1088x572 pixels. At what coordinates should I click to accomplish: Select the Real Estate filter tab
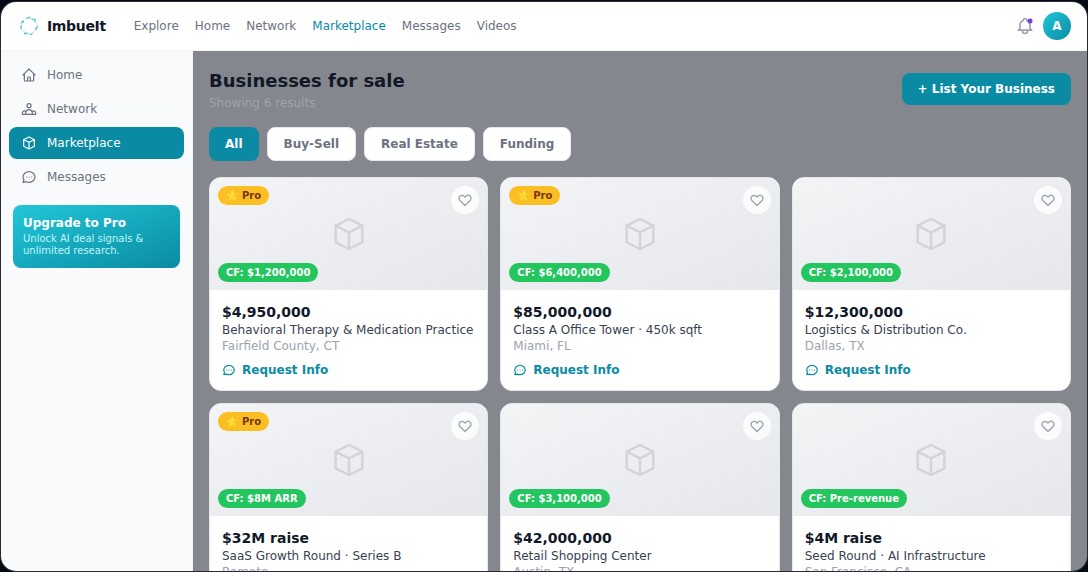419,144
